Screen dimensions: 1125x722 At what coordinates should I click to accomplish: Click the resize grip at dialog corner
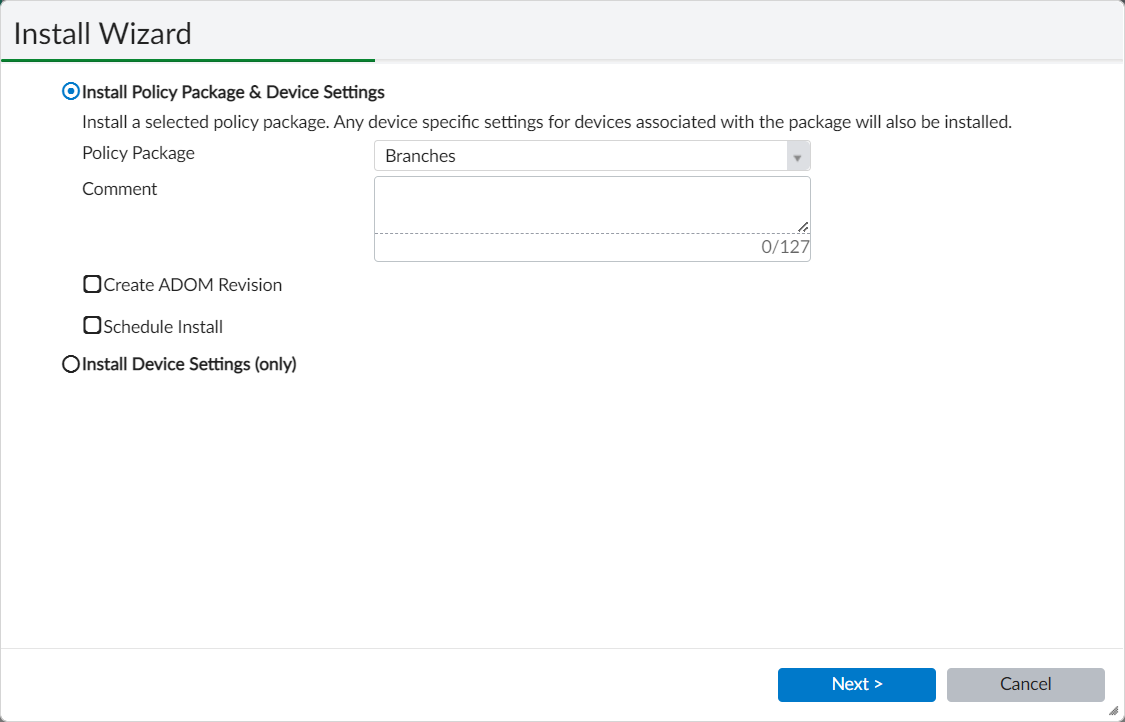pyautogui.click(x=1114, y=712)
